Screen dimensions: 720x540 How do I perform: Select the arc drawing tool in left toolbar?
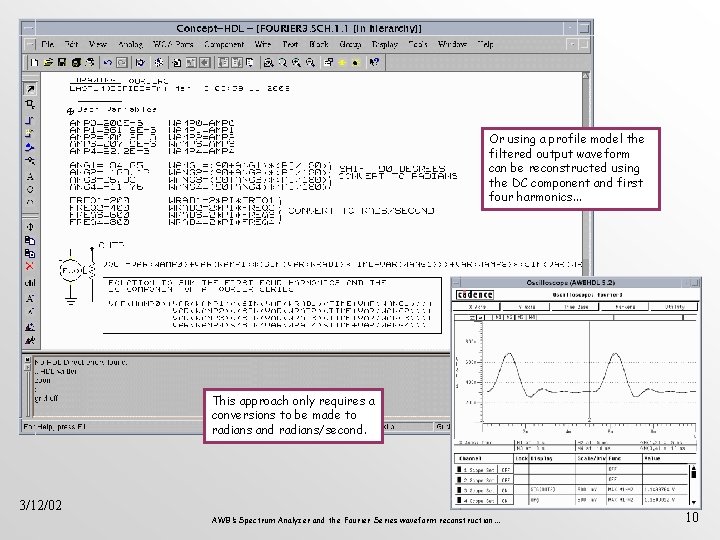[30, 202]
